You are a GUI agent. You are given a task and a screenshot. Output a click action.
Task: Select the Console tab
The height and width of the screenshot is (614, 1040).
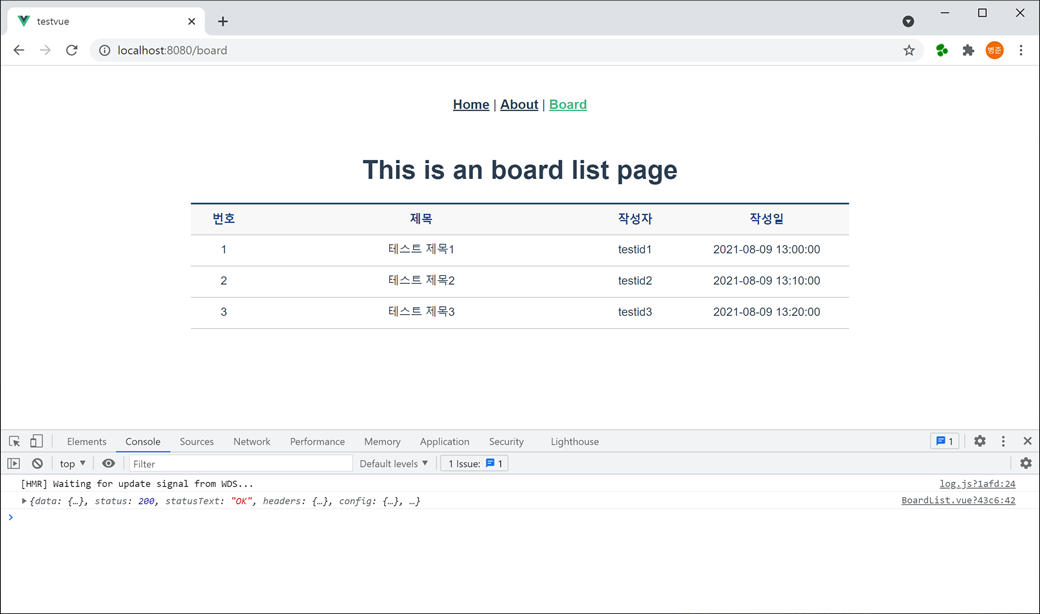click(x=143, y=442)
